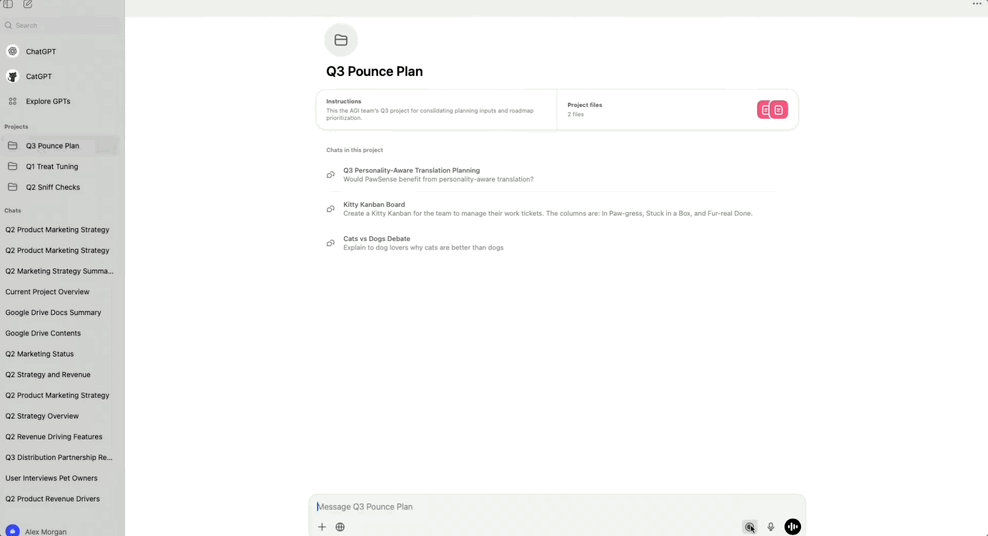Toggle the sidebar panel icon
The image size is (988, 536).
click(x=8, y=4)
